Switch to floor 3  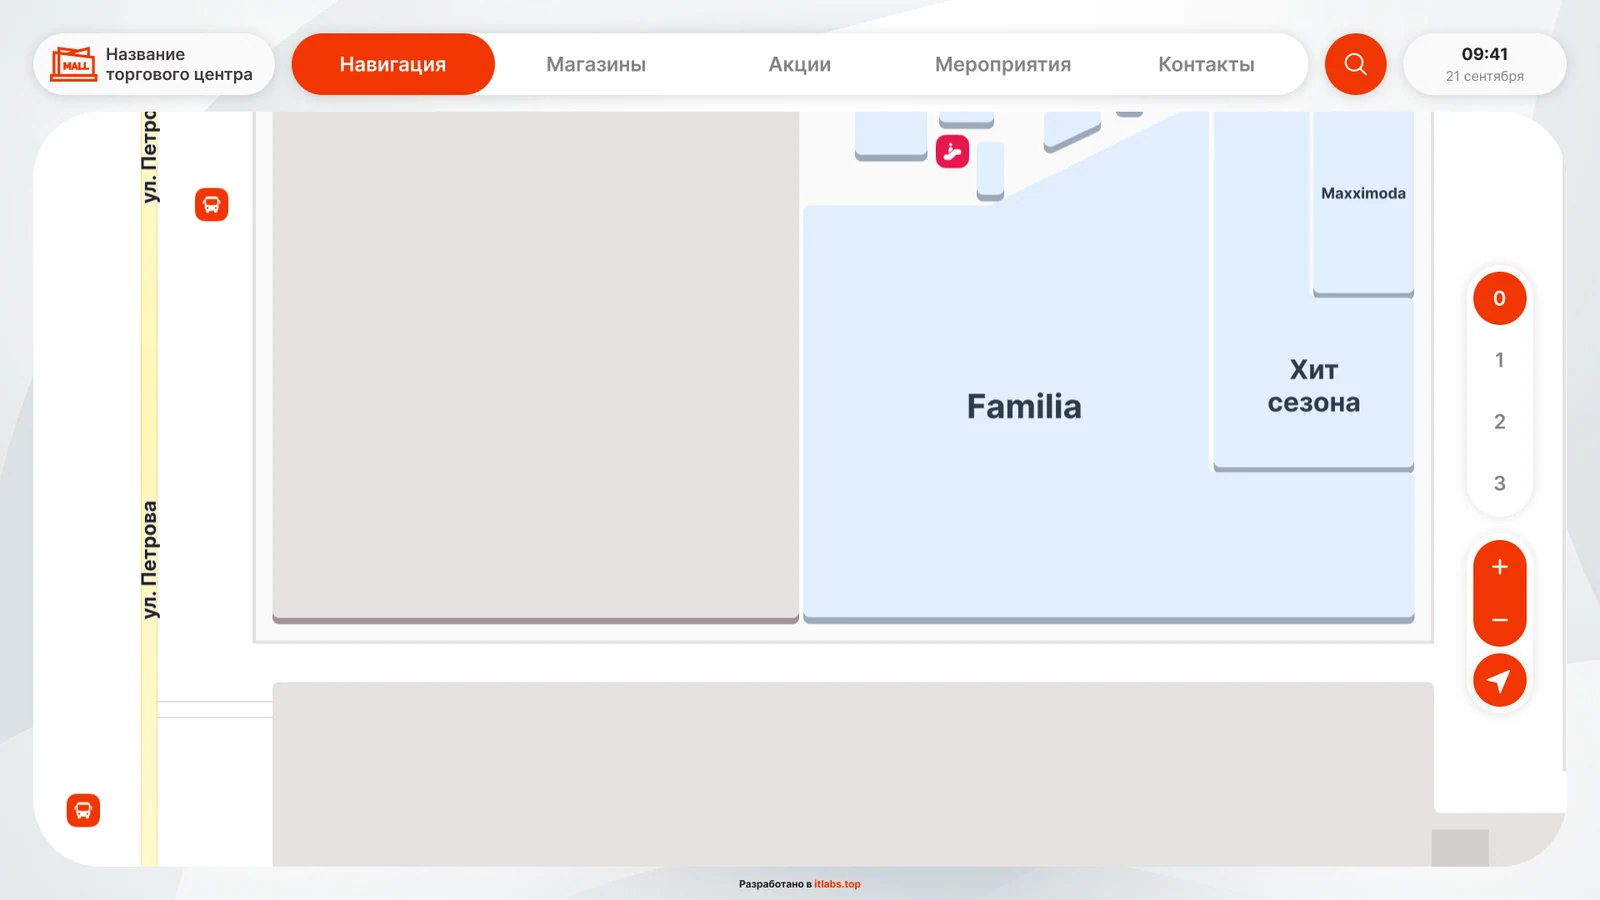(1499, 483)
